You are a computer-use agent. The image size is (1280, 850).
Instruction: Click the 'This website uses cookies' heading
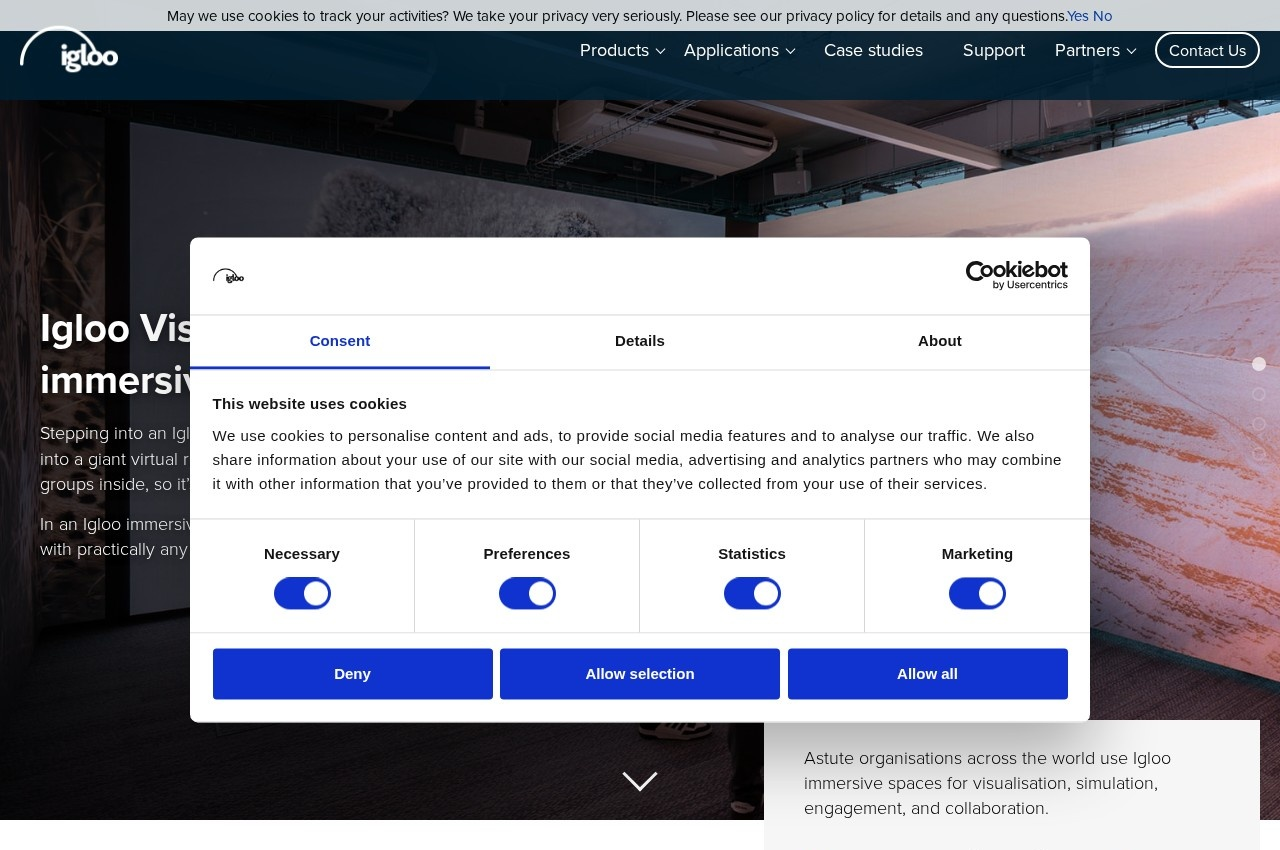click(x=310, y=404)
